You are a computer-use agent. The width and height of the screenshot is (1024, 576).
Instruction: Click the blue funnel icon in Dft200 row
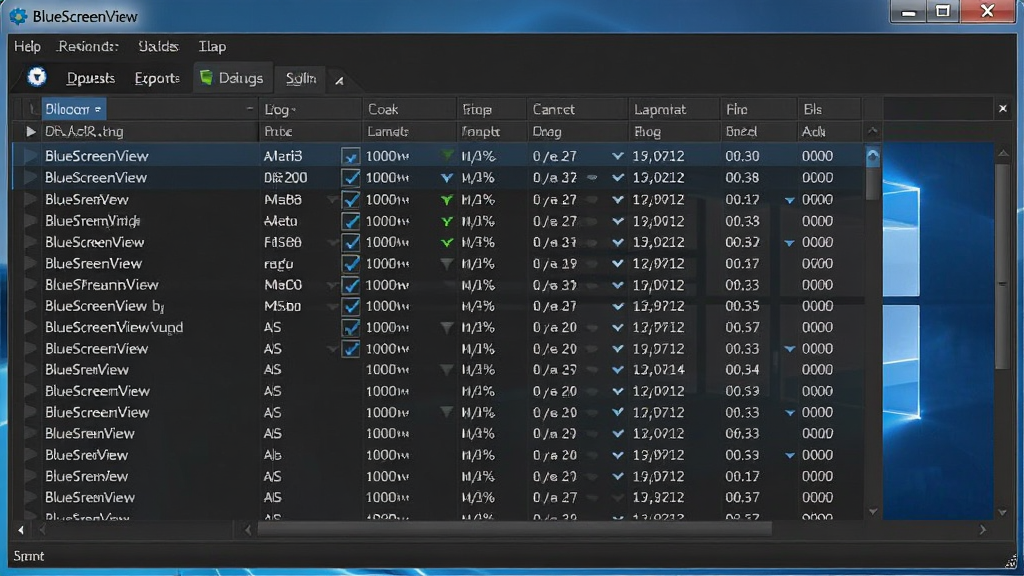[447, 177]
